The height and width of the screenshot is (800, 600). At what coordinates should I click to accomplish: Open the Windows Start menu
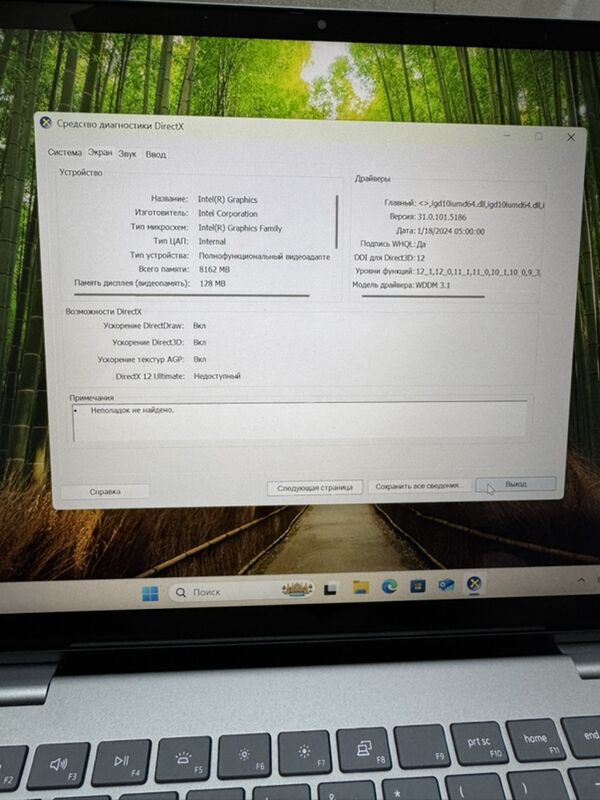(x=150, y=594)
